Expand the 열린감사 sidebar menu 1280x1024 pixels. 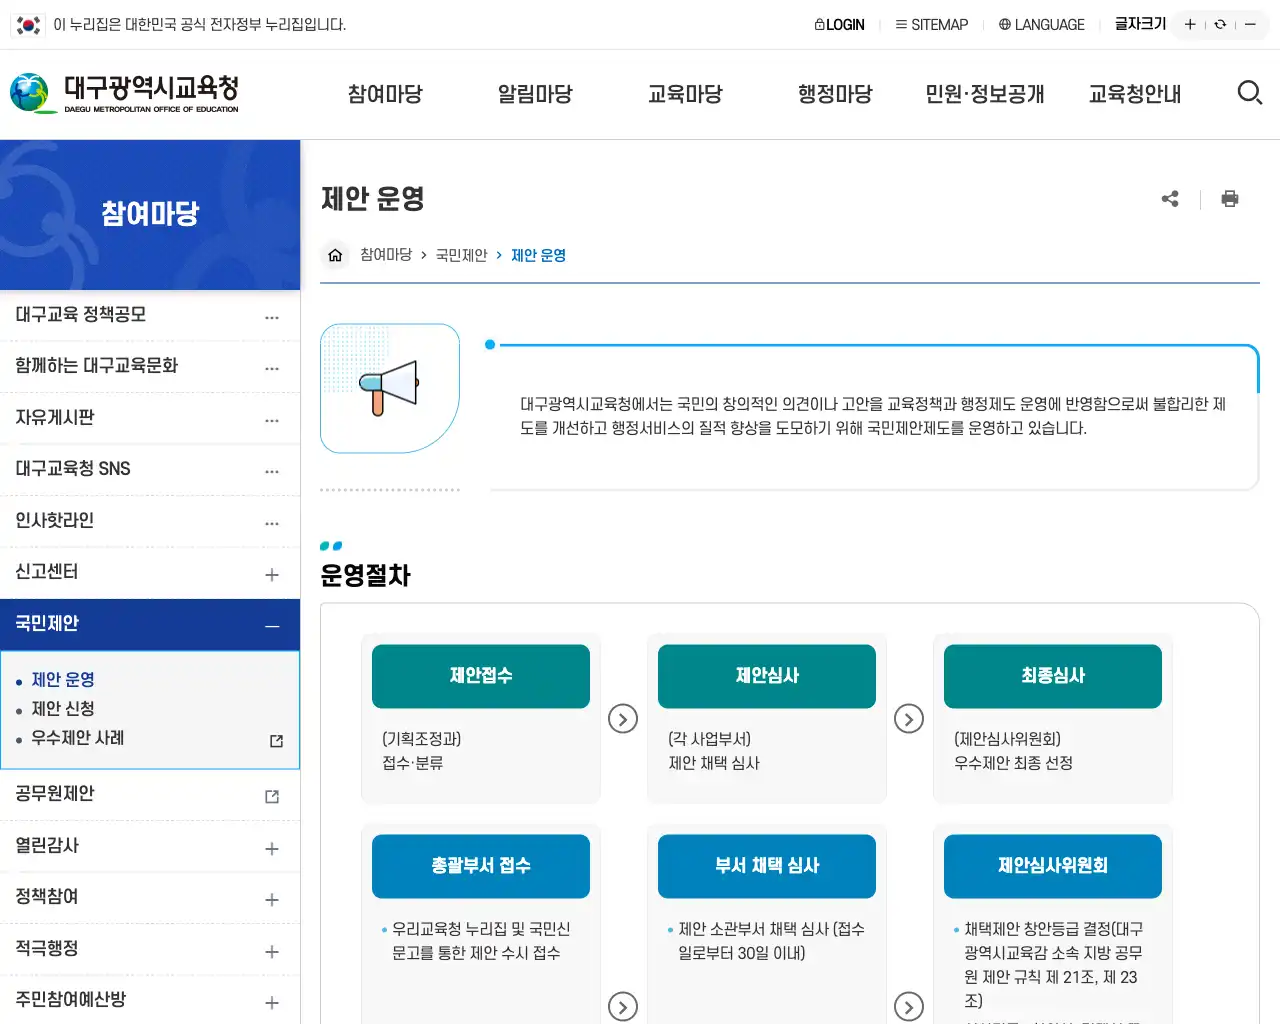272,846
